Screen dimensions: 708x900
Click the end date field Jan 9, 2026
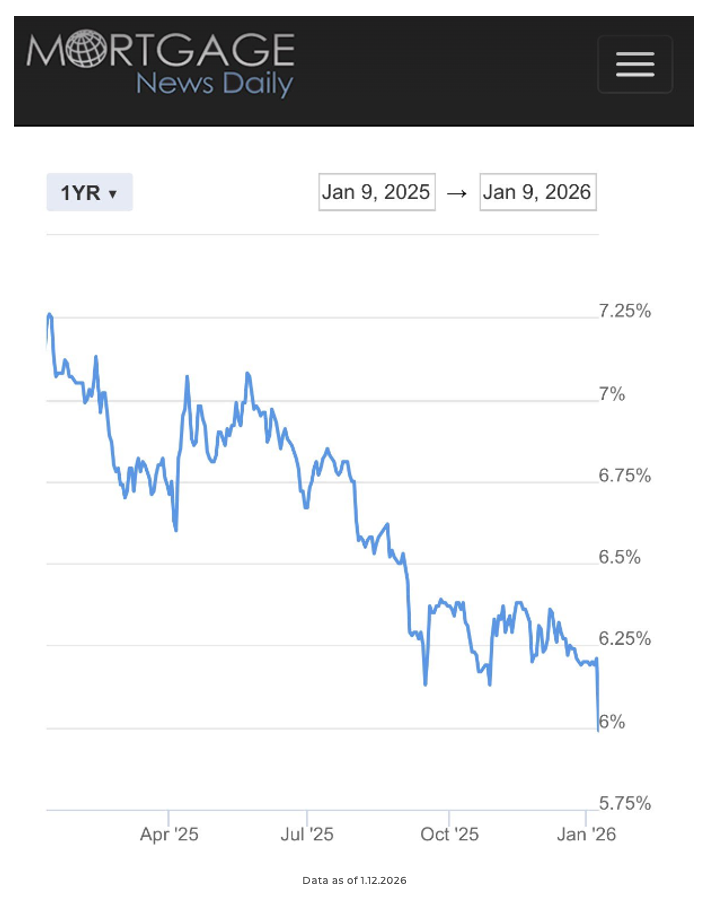[537, 192]
